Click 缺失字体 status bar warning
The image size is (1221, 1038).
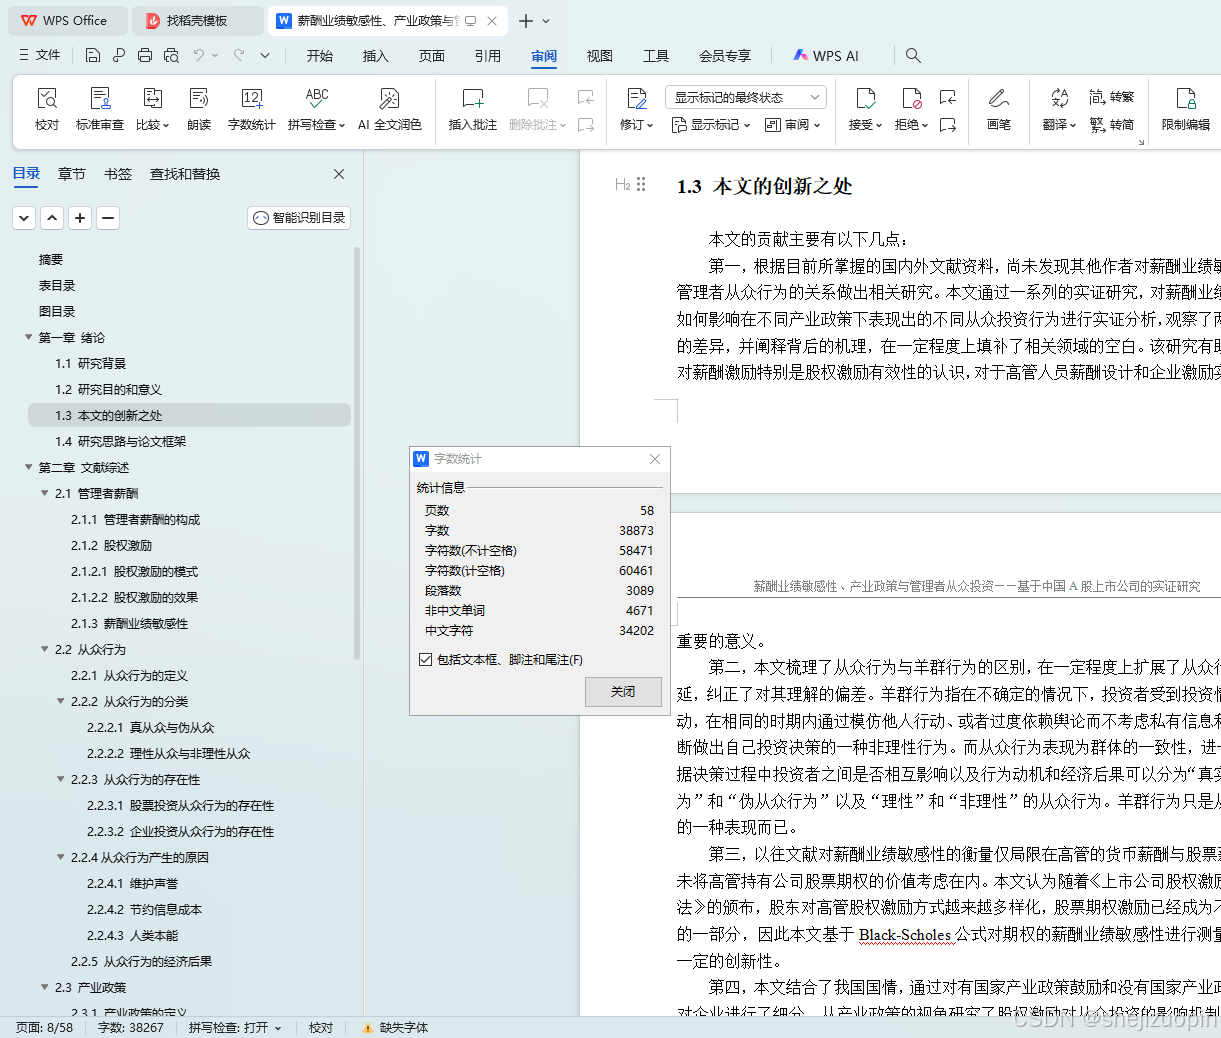(395, 1027)
